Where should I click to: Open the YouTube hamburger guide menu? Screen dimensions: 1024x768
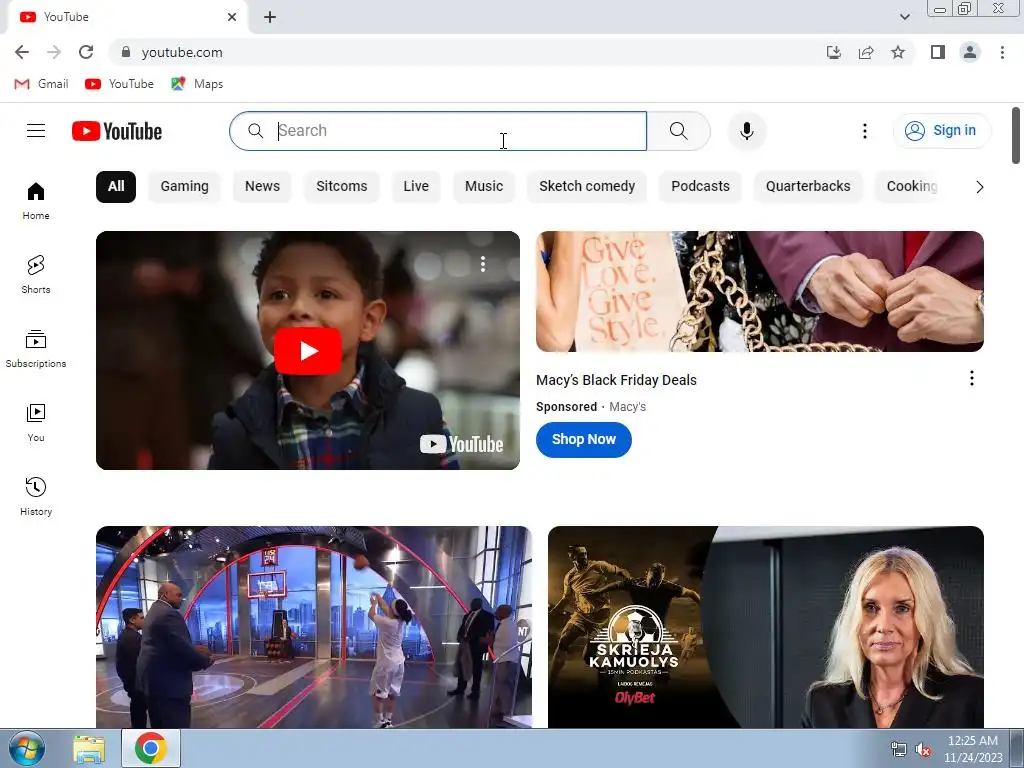[36, 131]
